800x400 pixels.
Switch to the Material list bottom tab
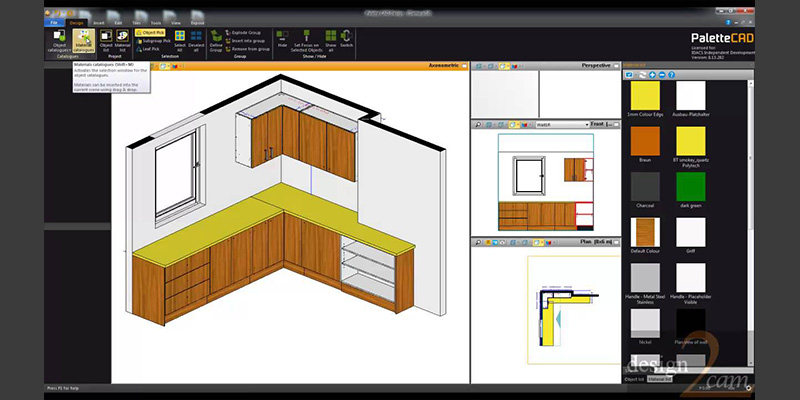coord(659,379)
